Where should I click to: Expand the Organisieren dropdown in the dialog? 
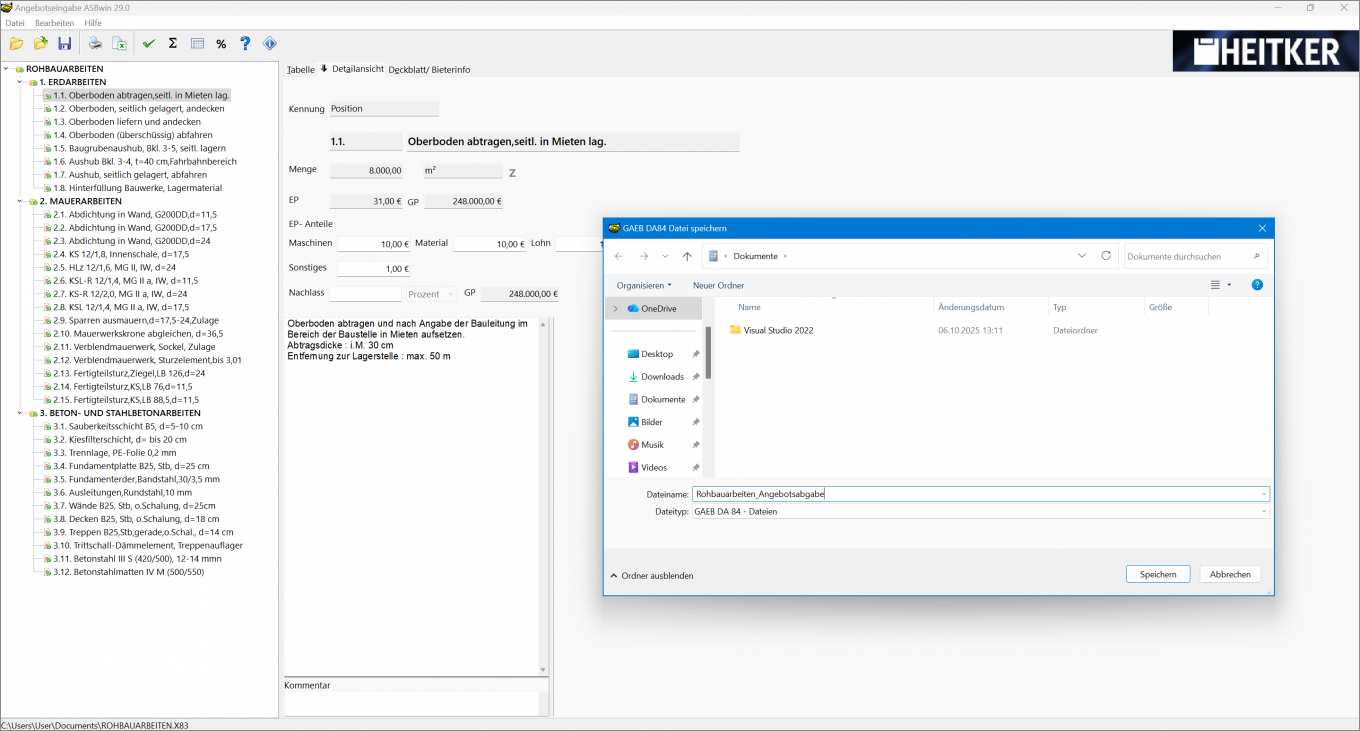[645, 285]
